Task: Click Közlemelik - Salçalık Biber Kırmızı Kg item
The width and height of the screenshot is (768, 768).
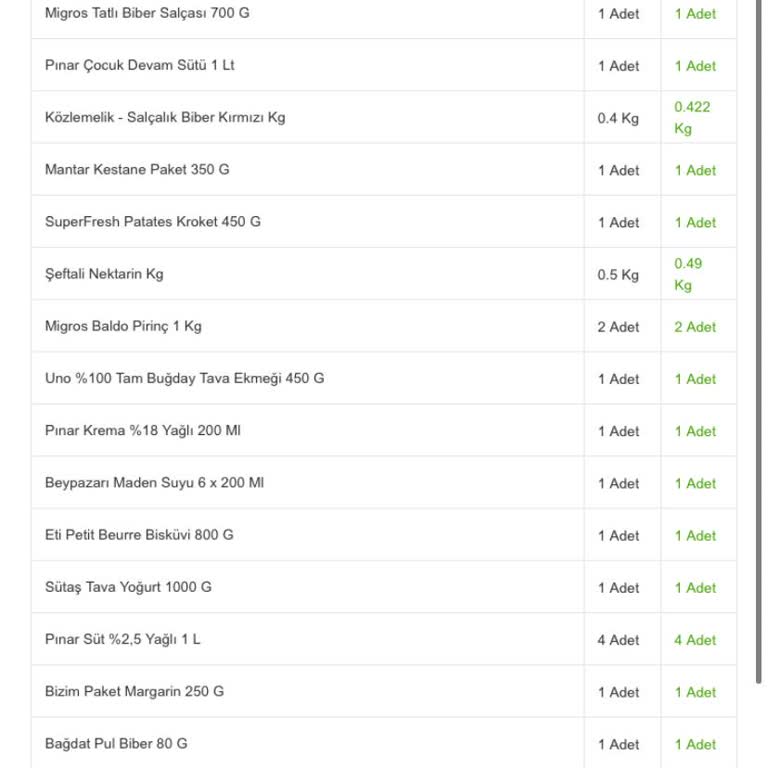Action: [165, 117]
